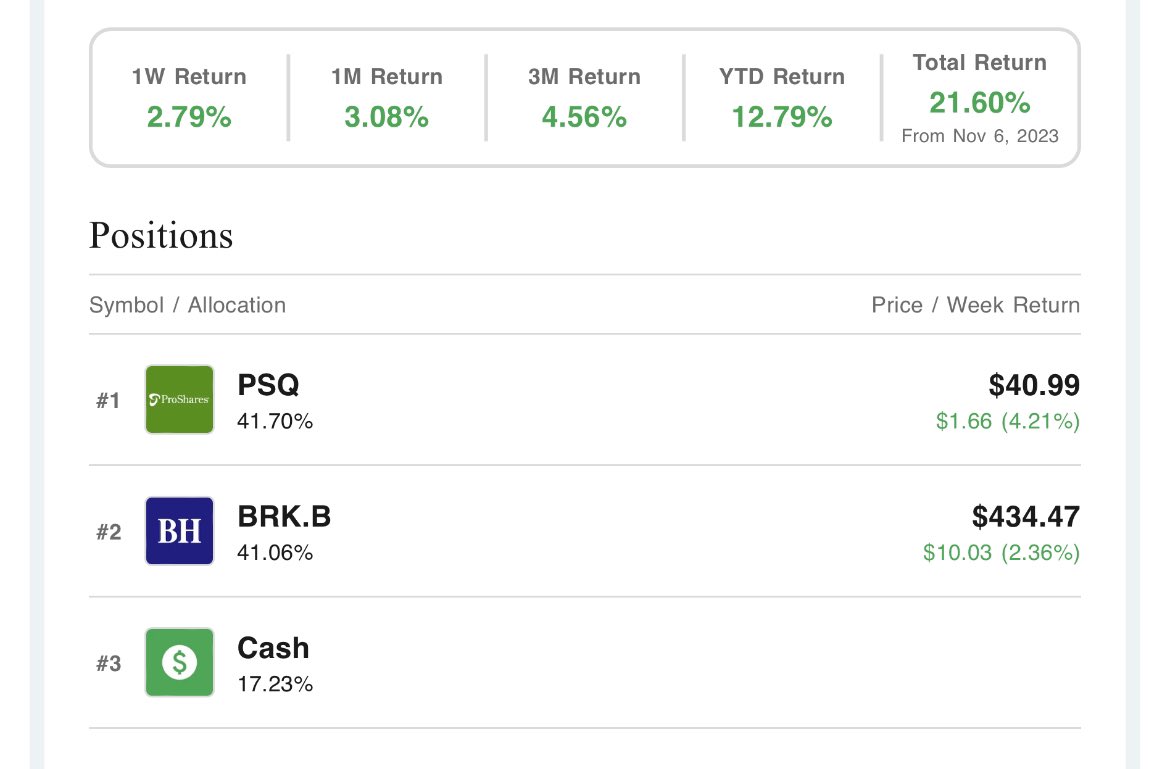Click the From Nov 6, 2023 date

[980, 136]
